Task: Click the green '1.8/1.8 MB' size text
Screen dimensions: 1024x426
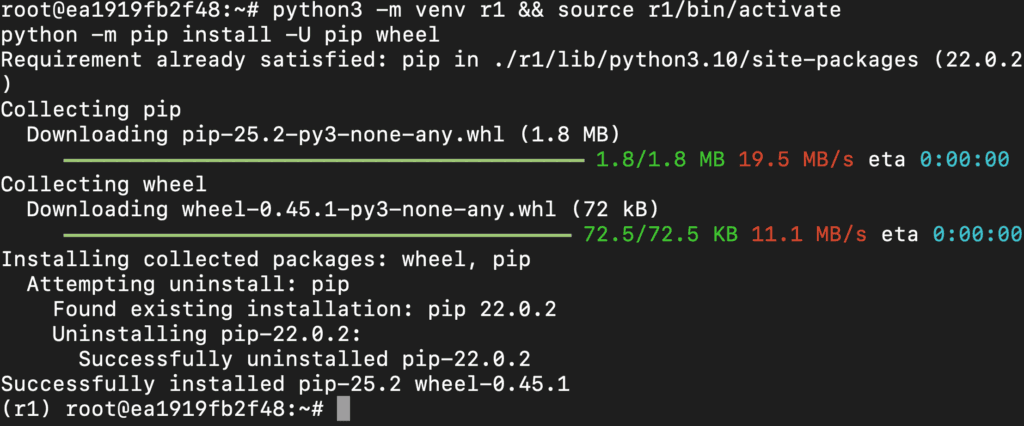Action: point(660,160)
